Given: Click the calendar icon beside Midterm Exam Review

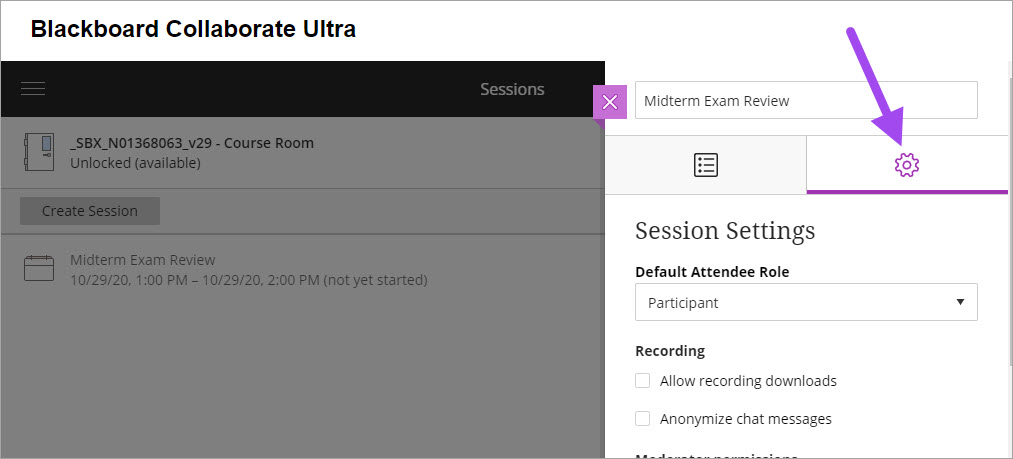Looking at the screenshot, I should pos(39,269).
